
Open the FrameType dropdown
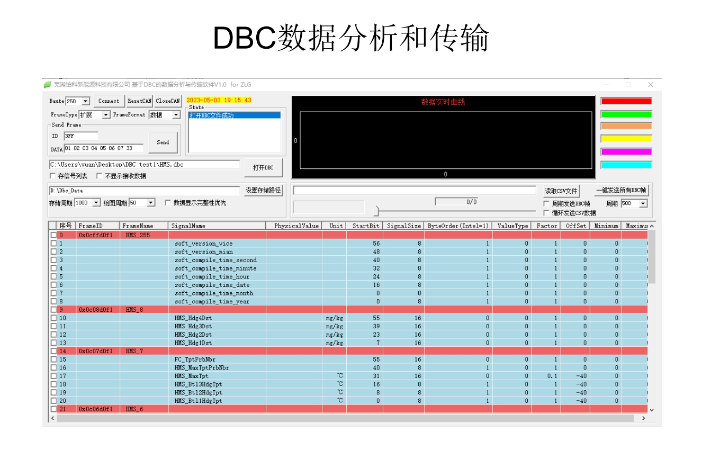(x=106, y=115)
